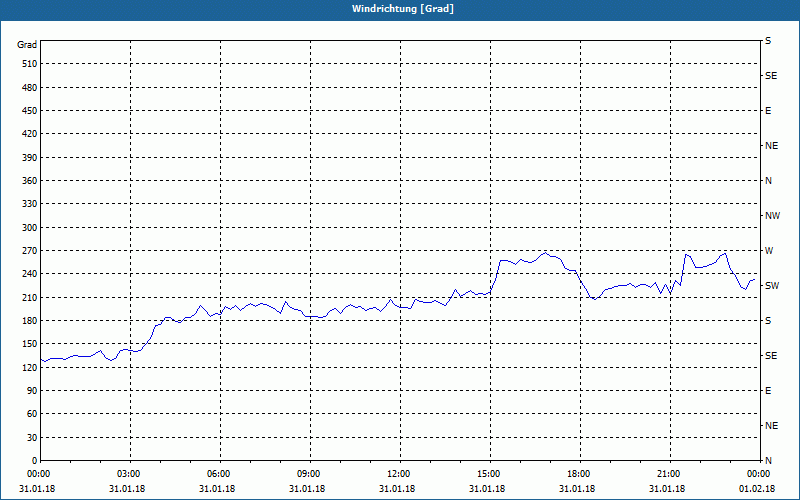Click the 120 y-axis tick label

click(x=29, y=367)
